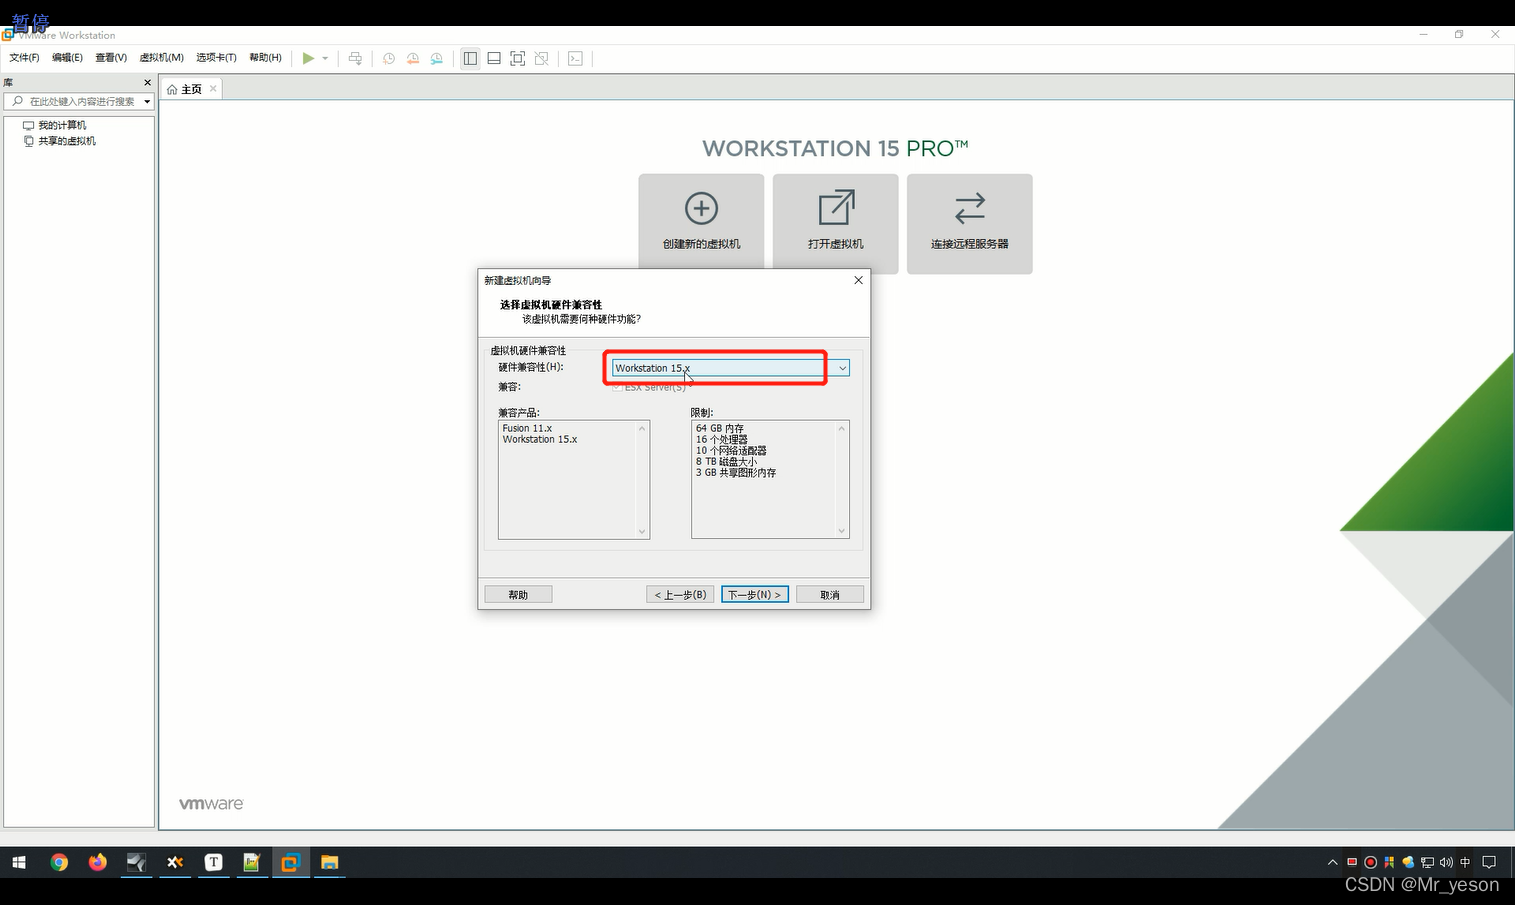Click the Xshell X icon in the taskbar

point(175,862)
